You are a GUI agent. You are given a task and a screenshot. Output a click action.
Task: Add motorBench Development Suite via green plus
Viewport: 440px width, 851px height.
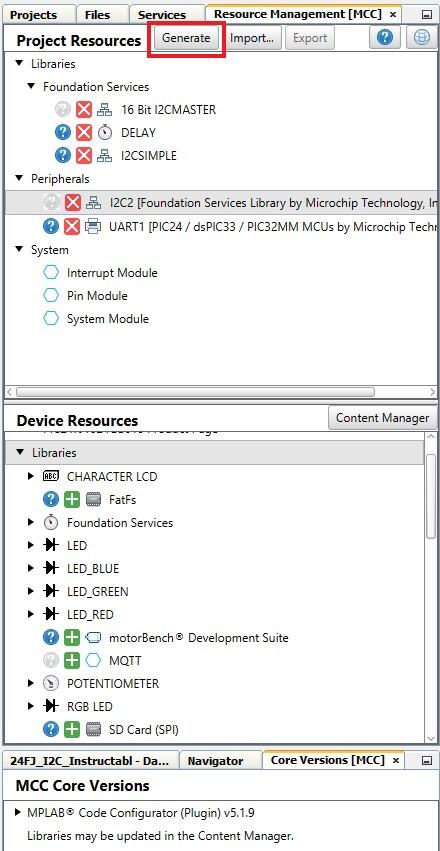pos(72,638)
